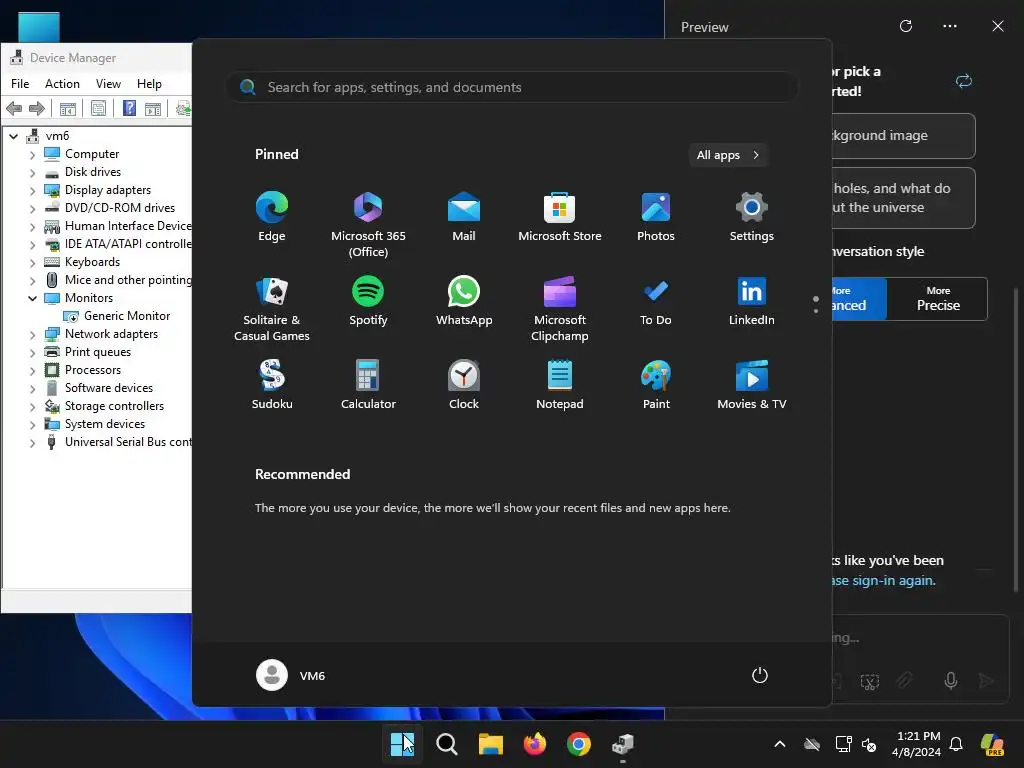This screenshot has height=768, width=1024.
Task: Expand the Disk drives node
Action: (x=33, y=173)
